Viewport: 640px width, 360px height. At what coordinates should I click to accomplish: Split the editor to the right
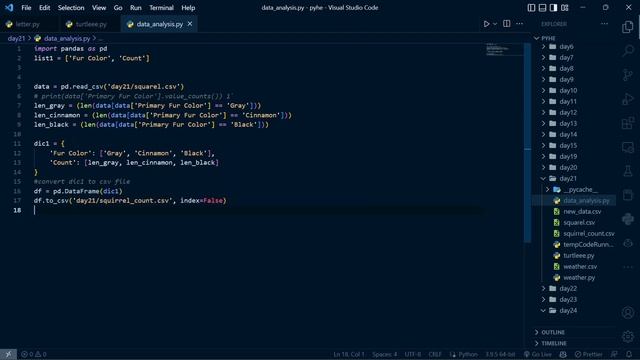point(507,24)
